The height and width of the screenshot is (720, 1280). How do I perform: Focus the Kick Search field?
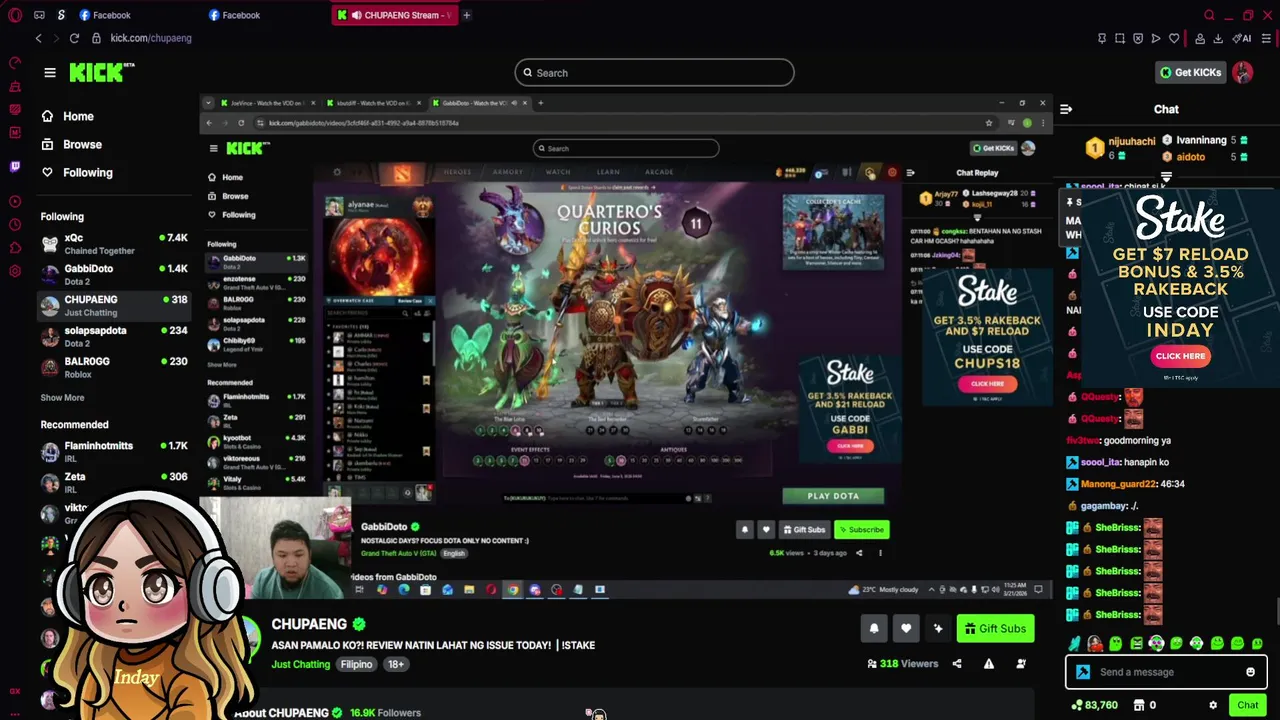coord(655,72)
